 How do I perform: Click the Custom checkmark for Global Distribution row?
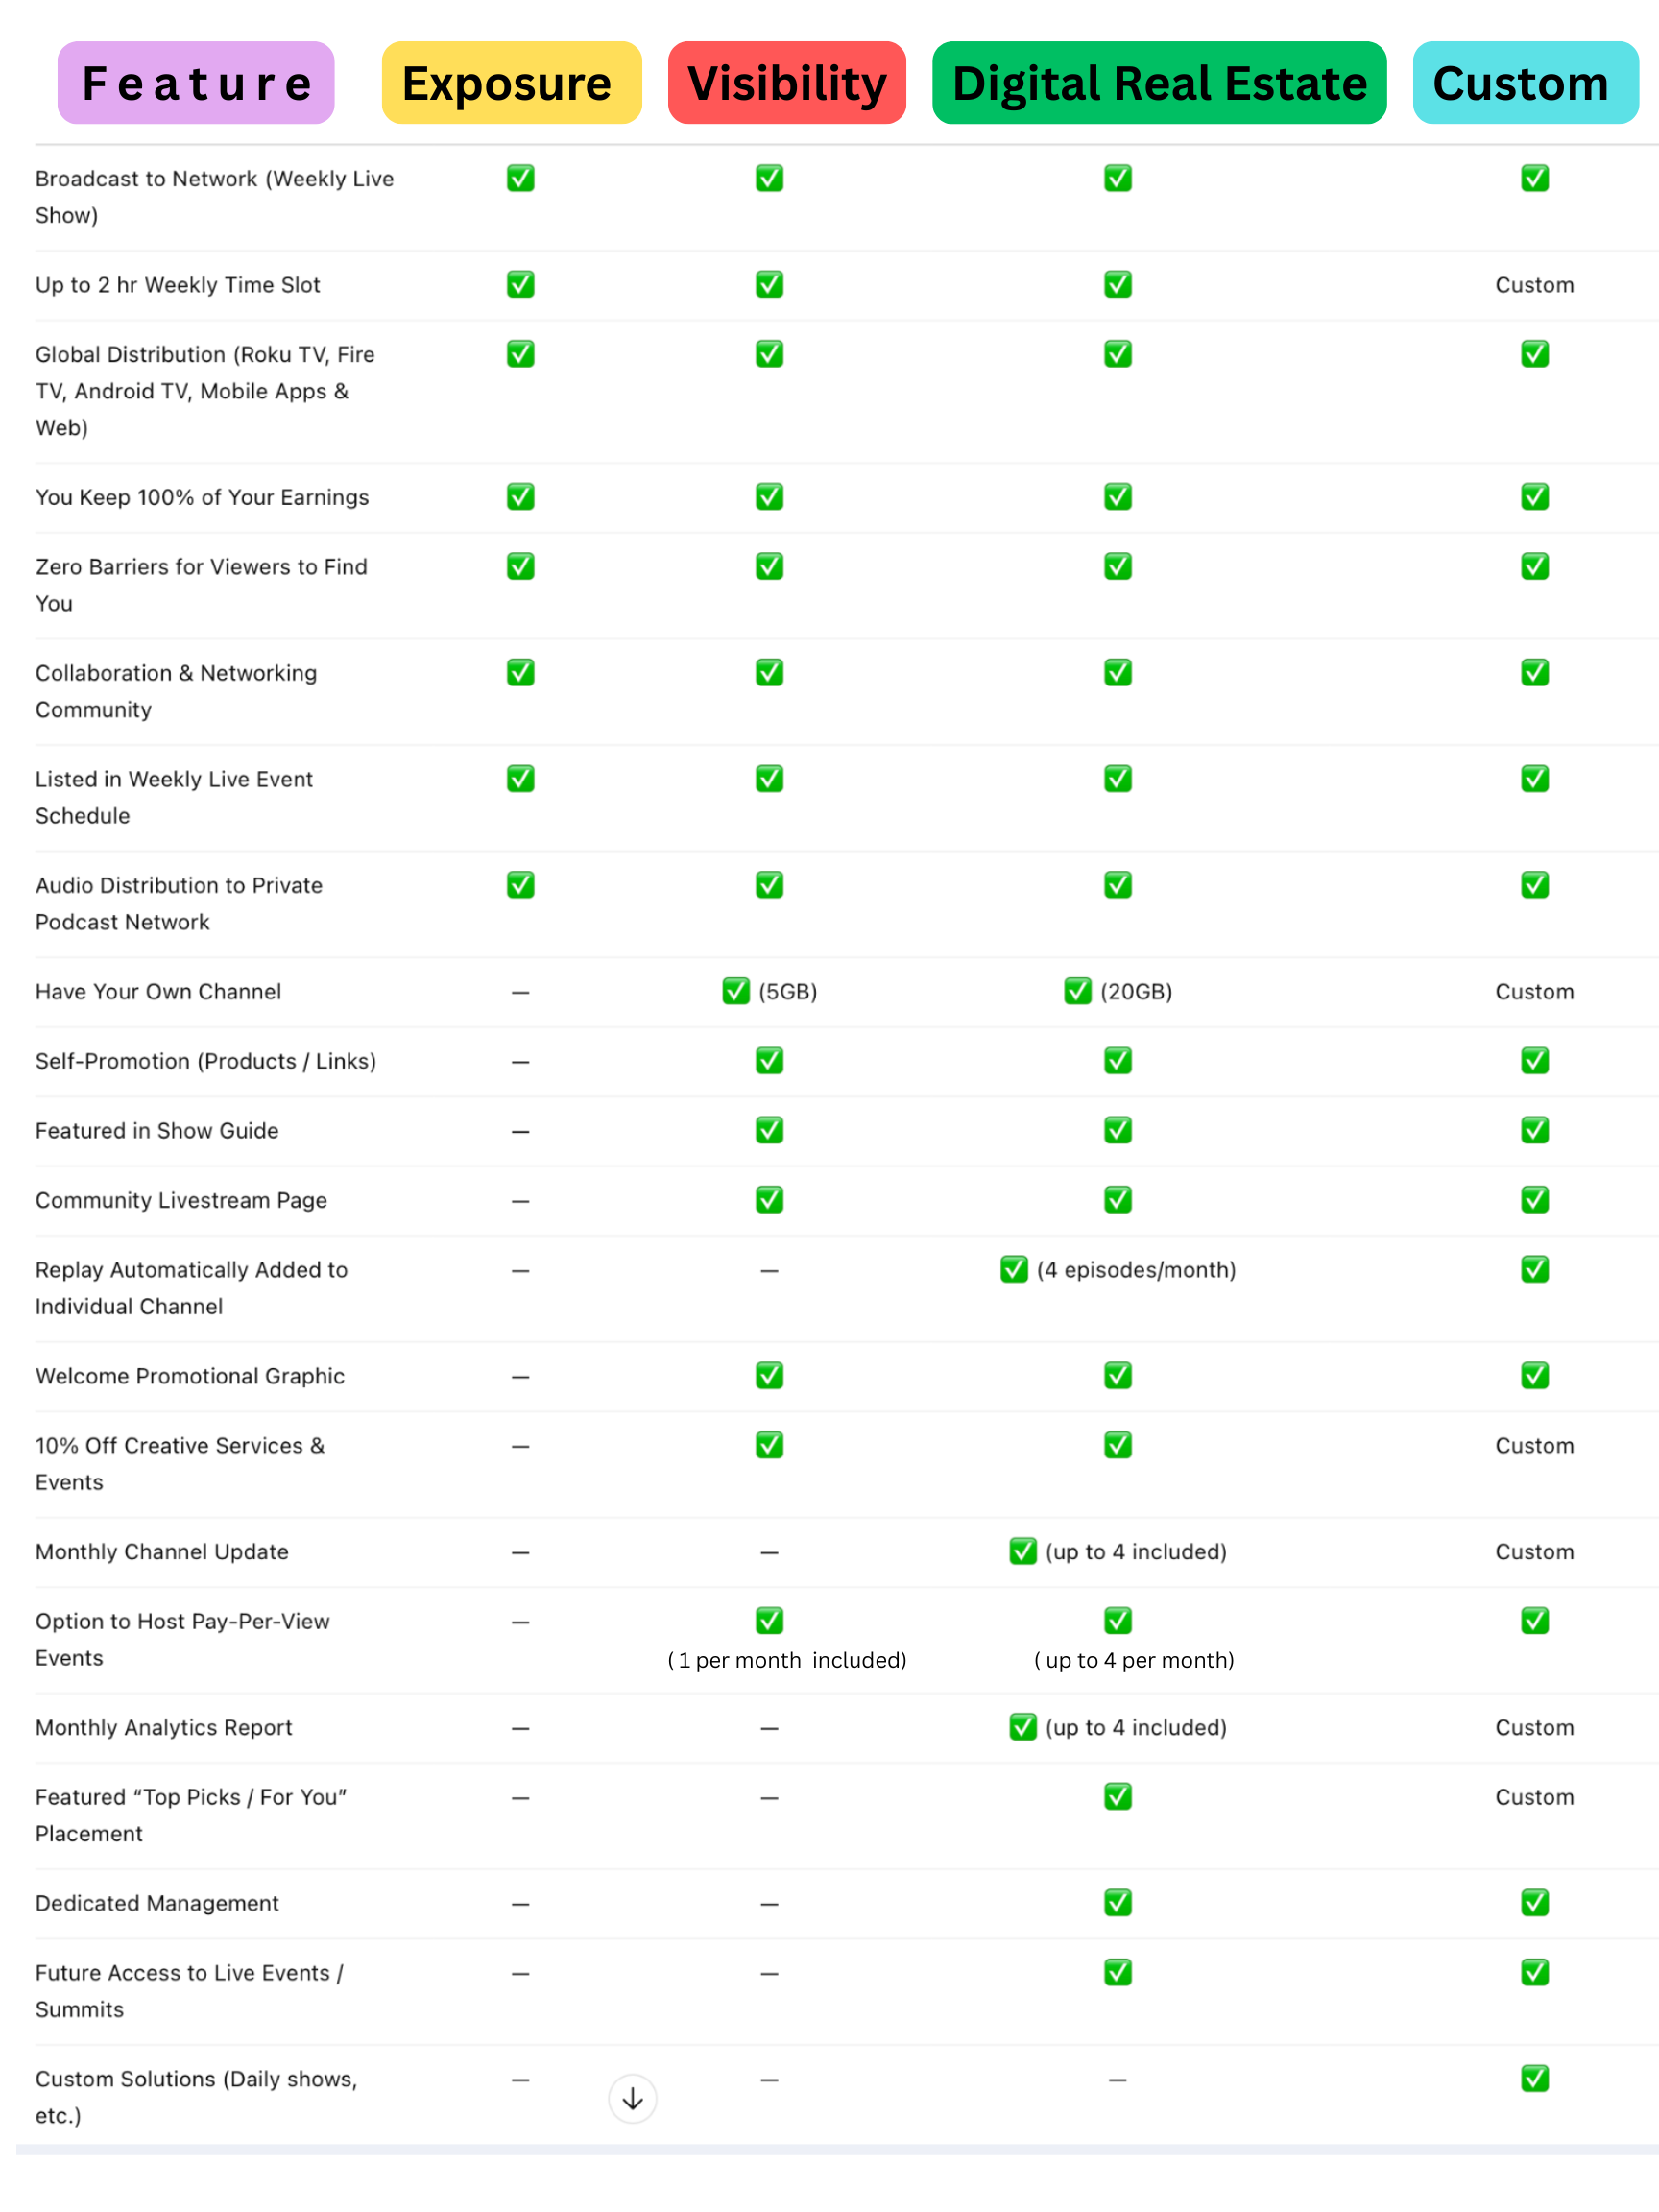tap(1534, 354)
